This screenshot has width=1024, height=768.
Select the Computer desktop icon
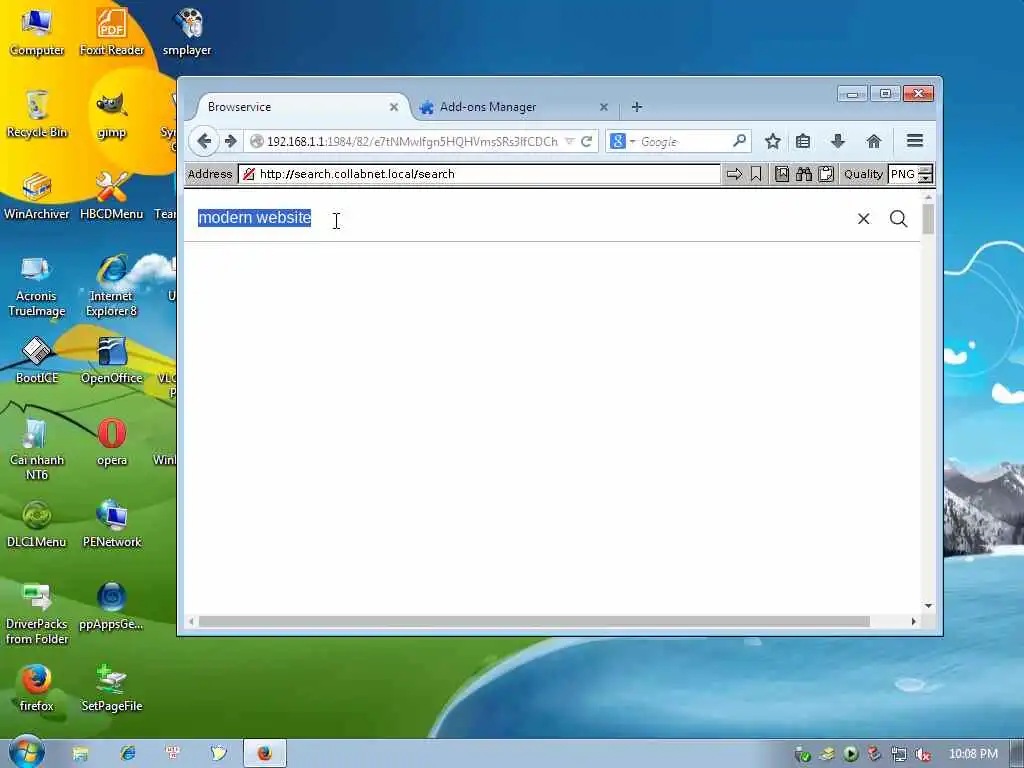point(37,33)
